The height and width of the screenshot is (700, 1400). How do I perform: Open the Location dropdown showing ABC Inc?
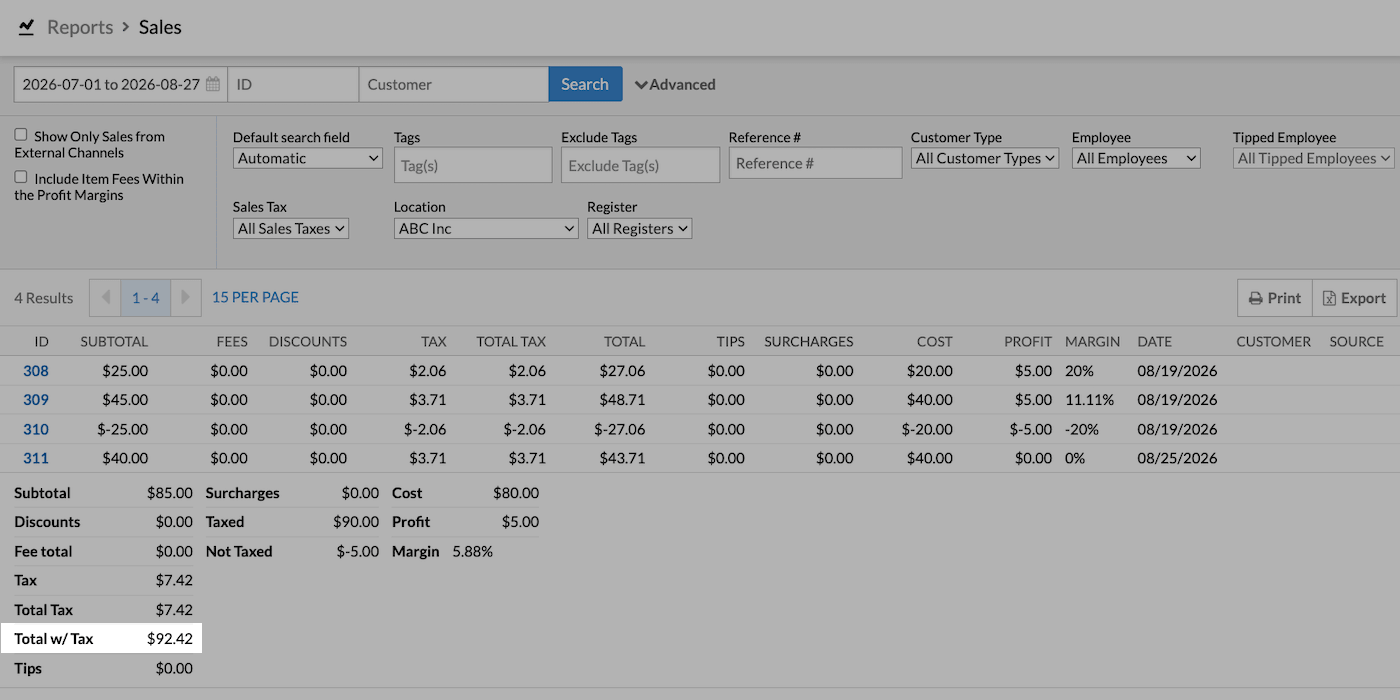[486, 228]
